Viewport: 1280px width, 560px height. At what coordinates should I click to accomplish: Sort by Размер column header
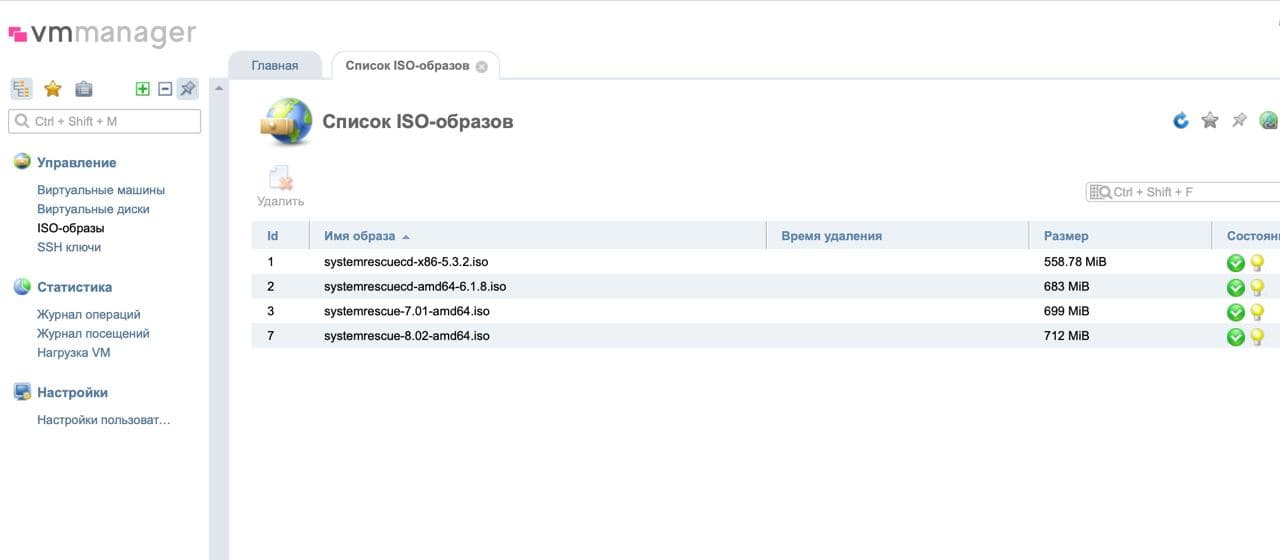click(x=1120, y=236)
